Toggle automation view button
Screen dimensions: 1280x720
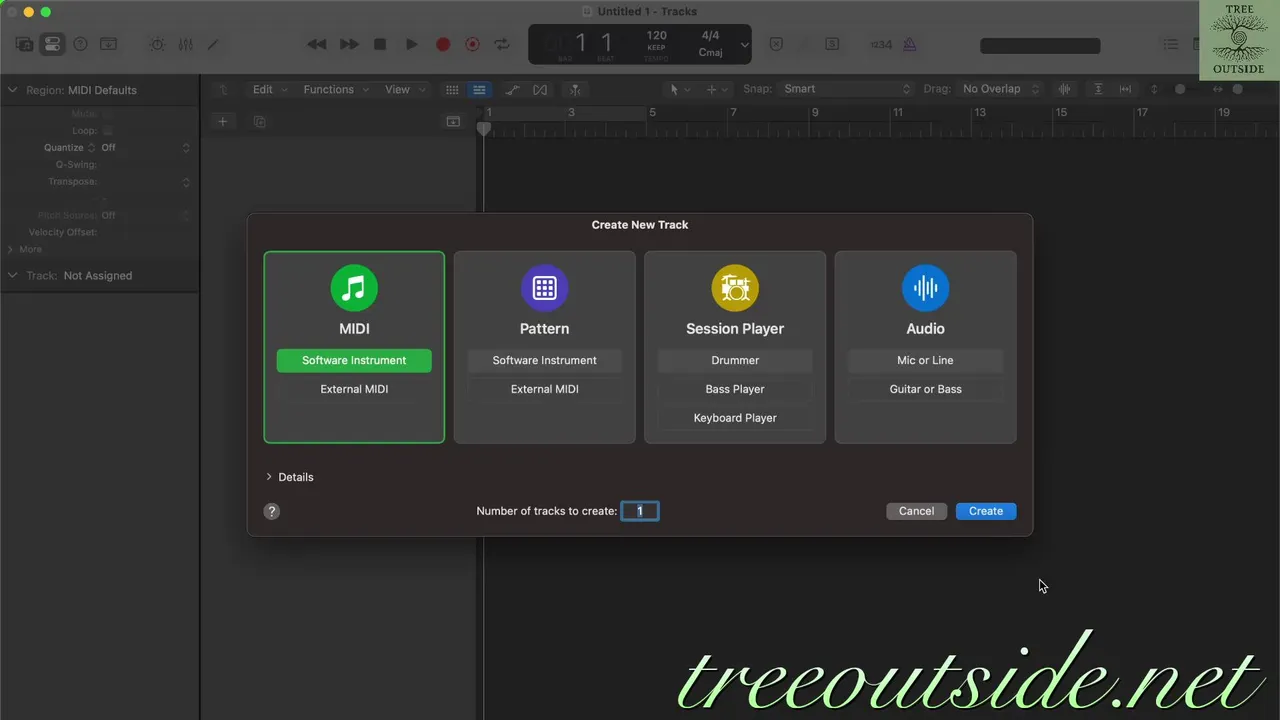pyautogui.click(x=512, y=89)
